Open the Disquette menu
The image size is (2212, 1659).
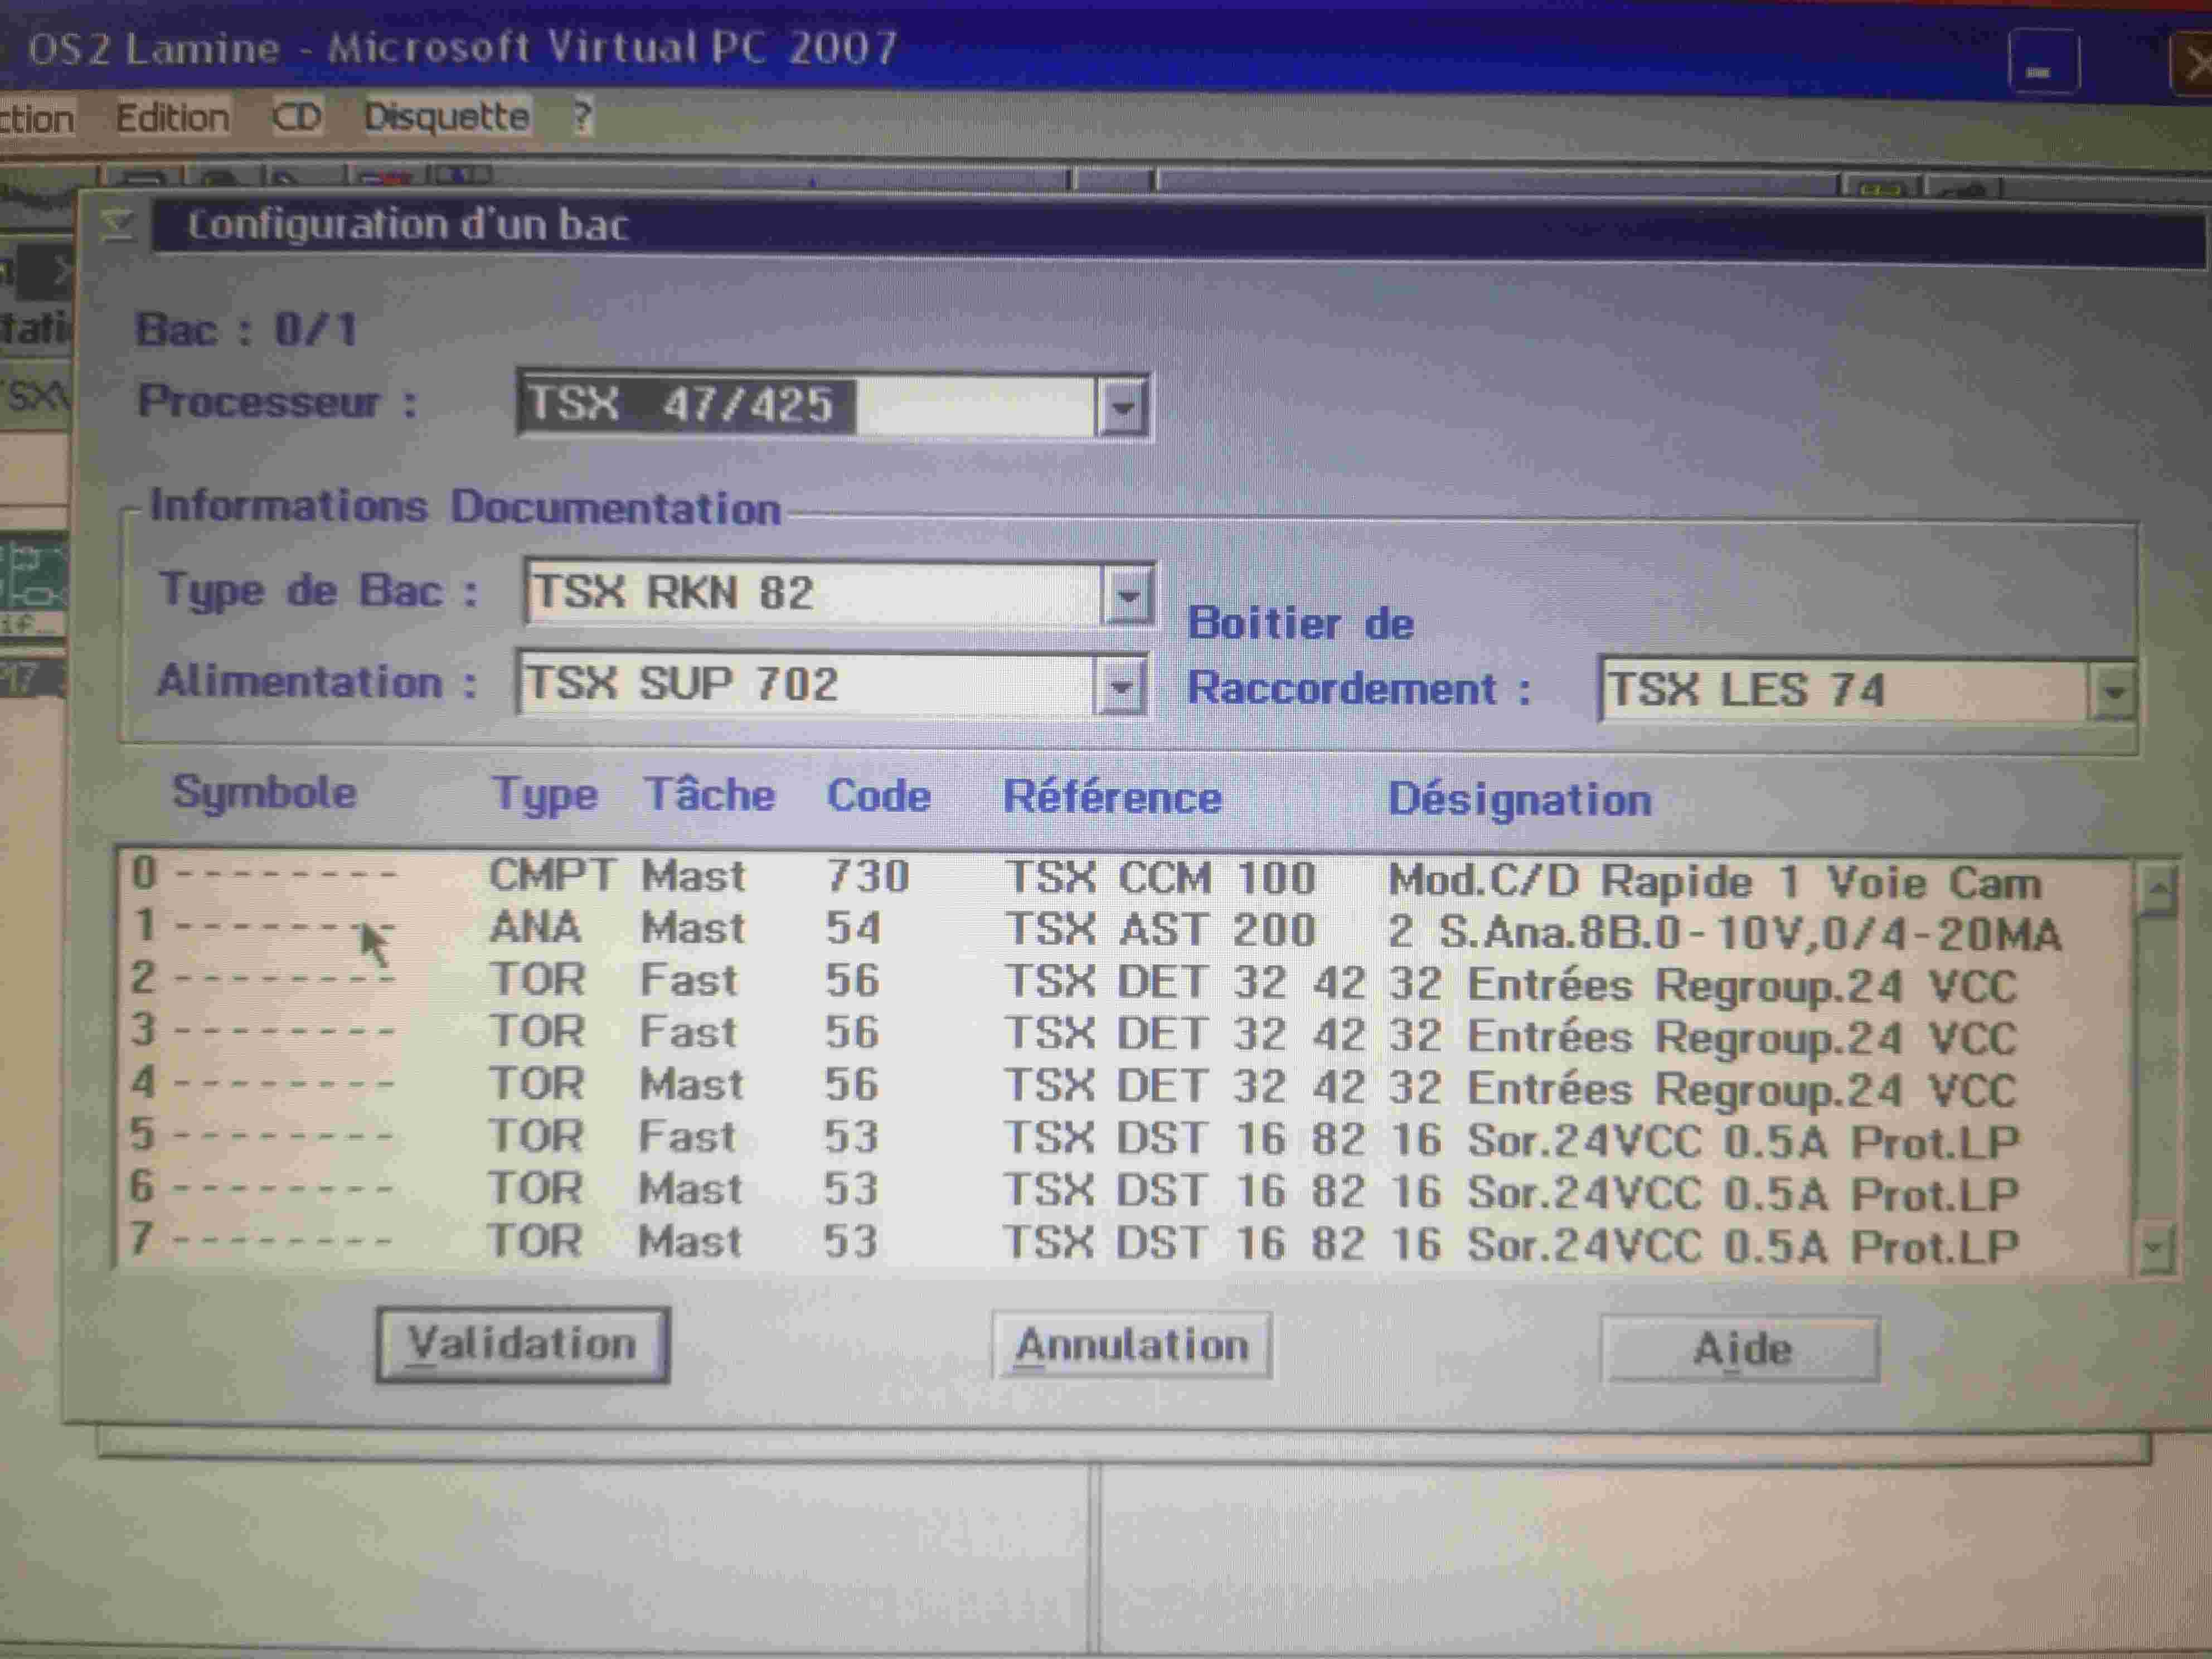pos(446,117)
